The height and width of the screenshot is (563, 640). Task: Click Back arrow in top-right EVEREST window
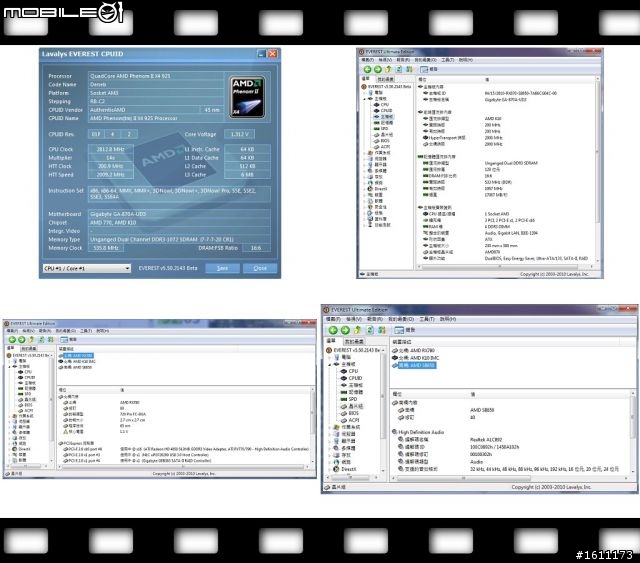point(367,69)
